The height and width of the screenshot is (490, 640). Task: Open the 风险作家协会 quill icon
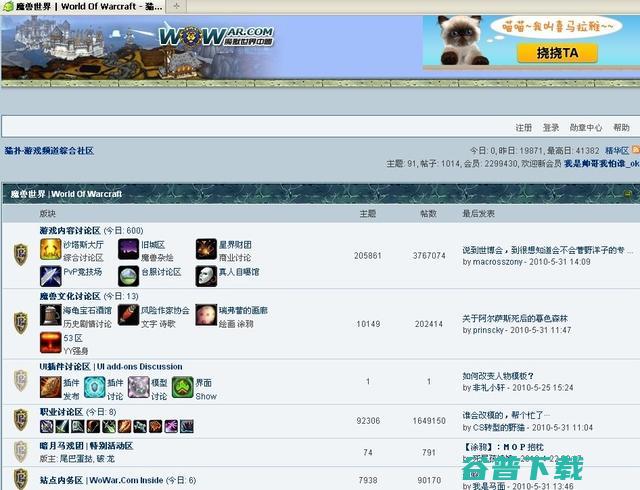click(x=129, y=315)
